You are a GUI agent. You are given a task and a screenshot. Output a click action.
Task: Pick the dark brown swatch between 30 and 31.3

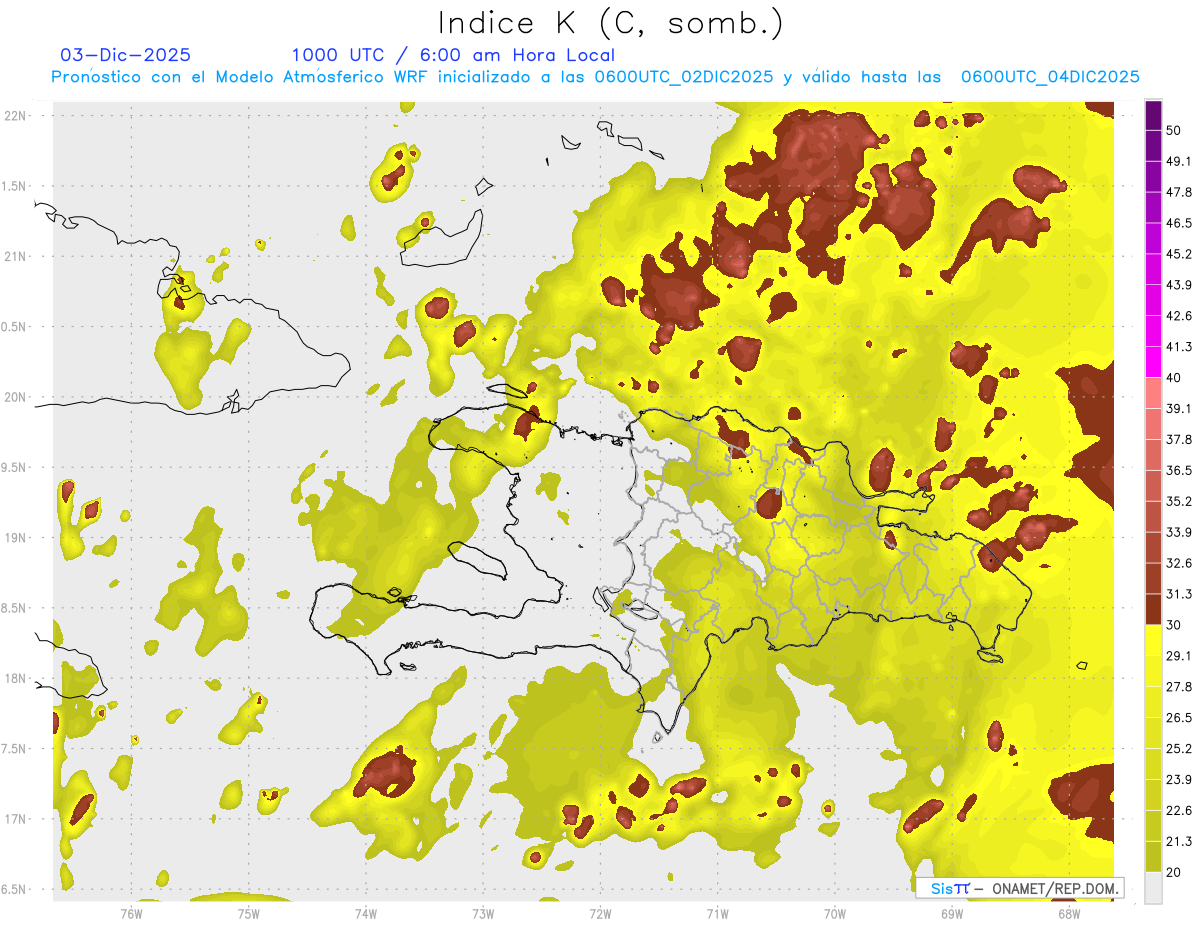(1153, 609)
